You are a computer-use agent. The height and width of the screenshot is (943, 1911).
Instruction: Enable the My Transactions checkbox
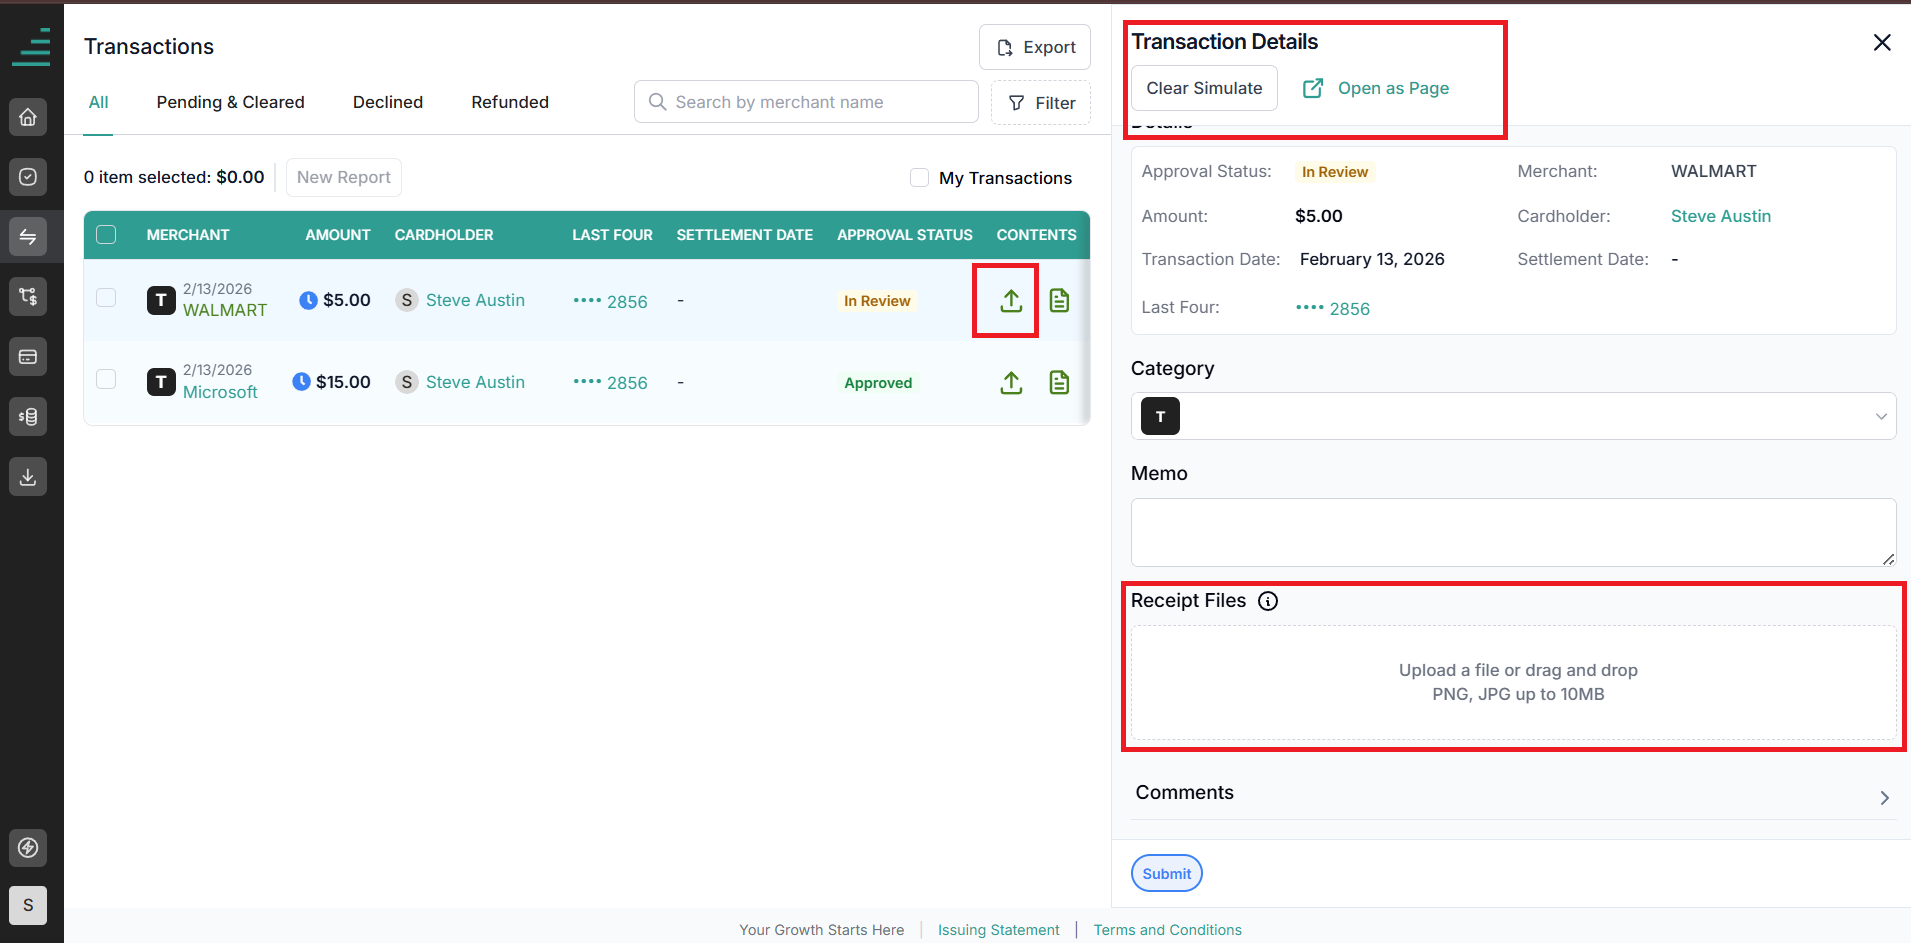pyautogui.click(x=919, y=178)
